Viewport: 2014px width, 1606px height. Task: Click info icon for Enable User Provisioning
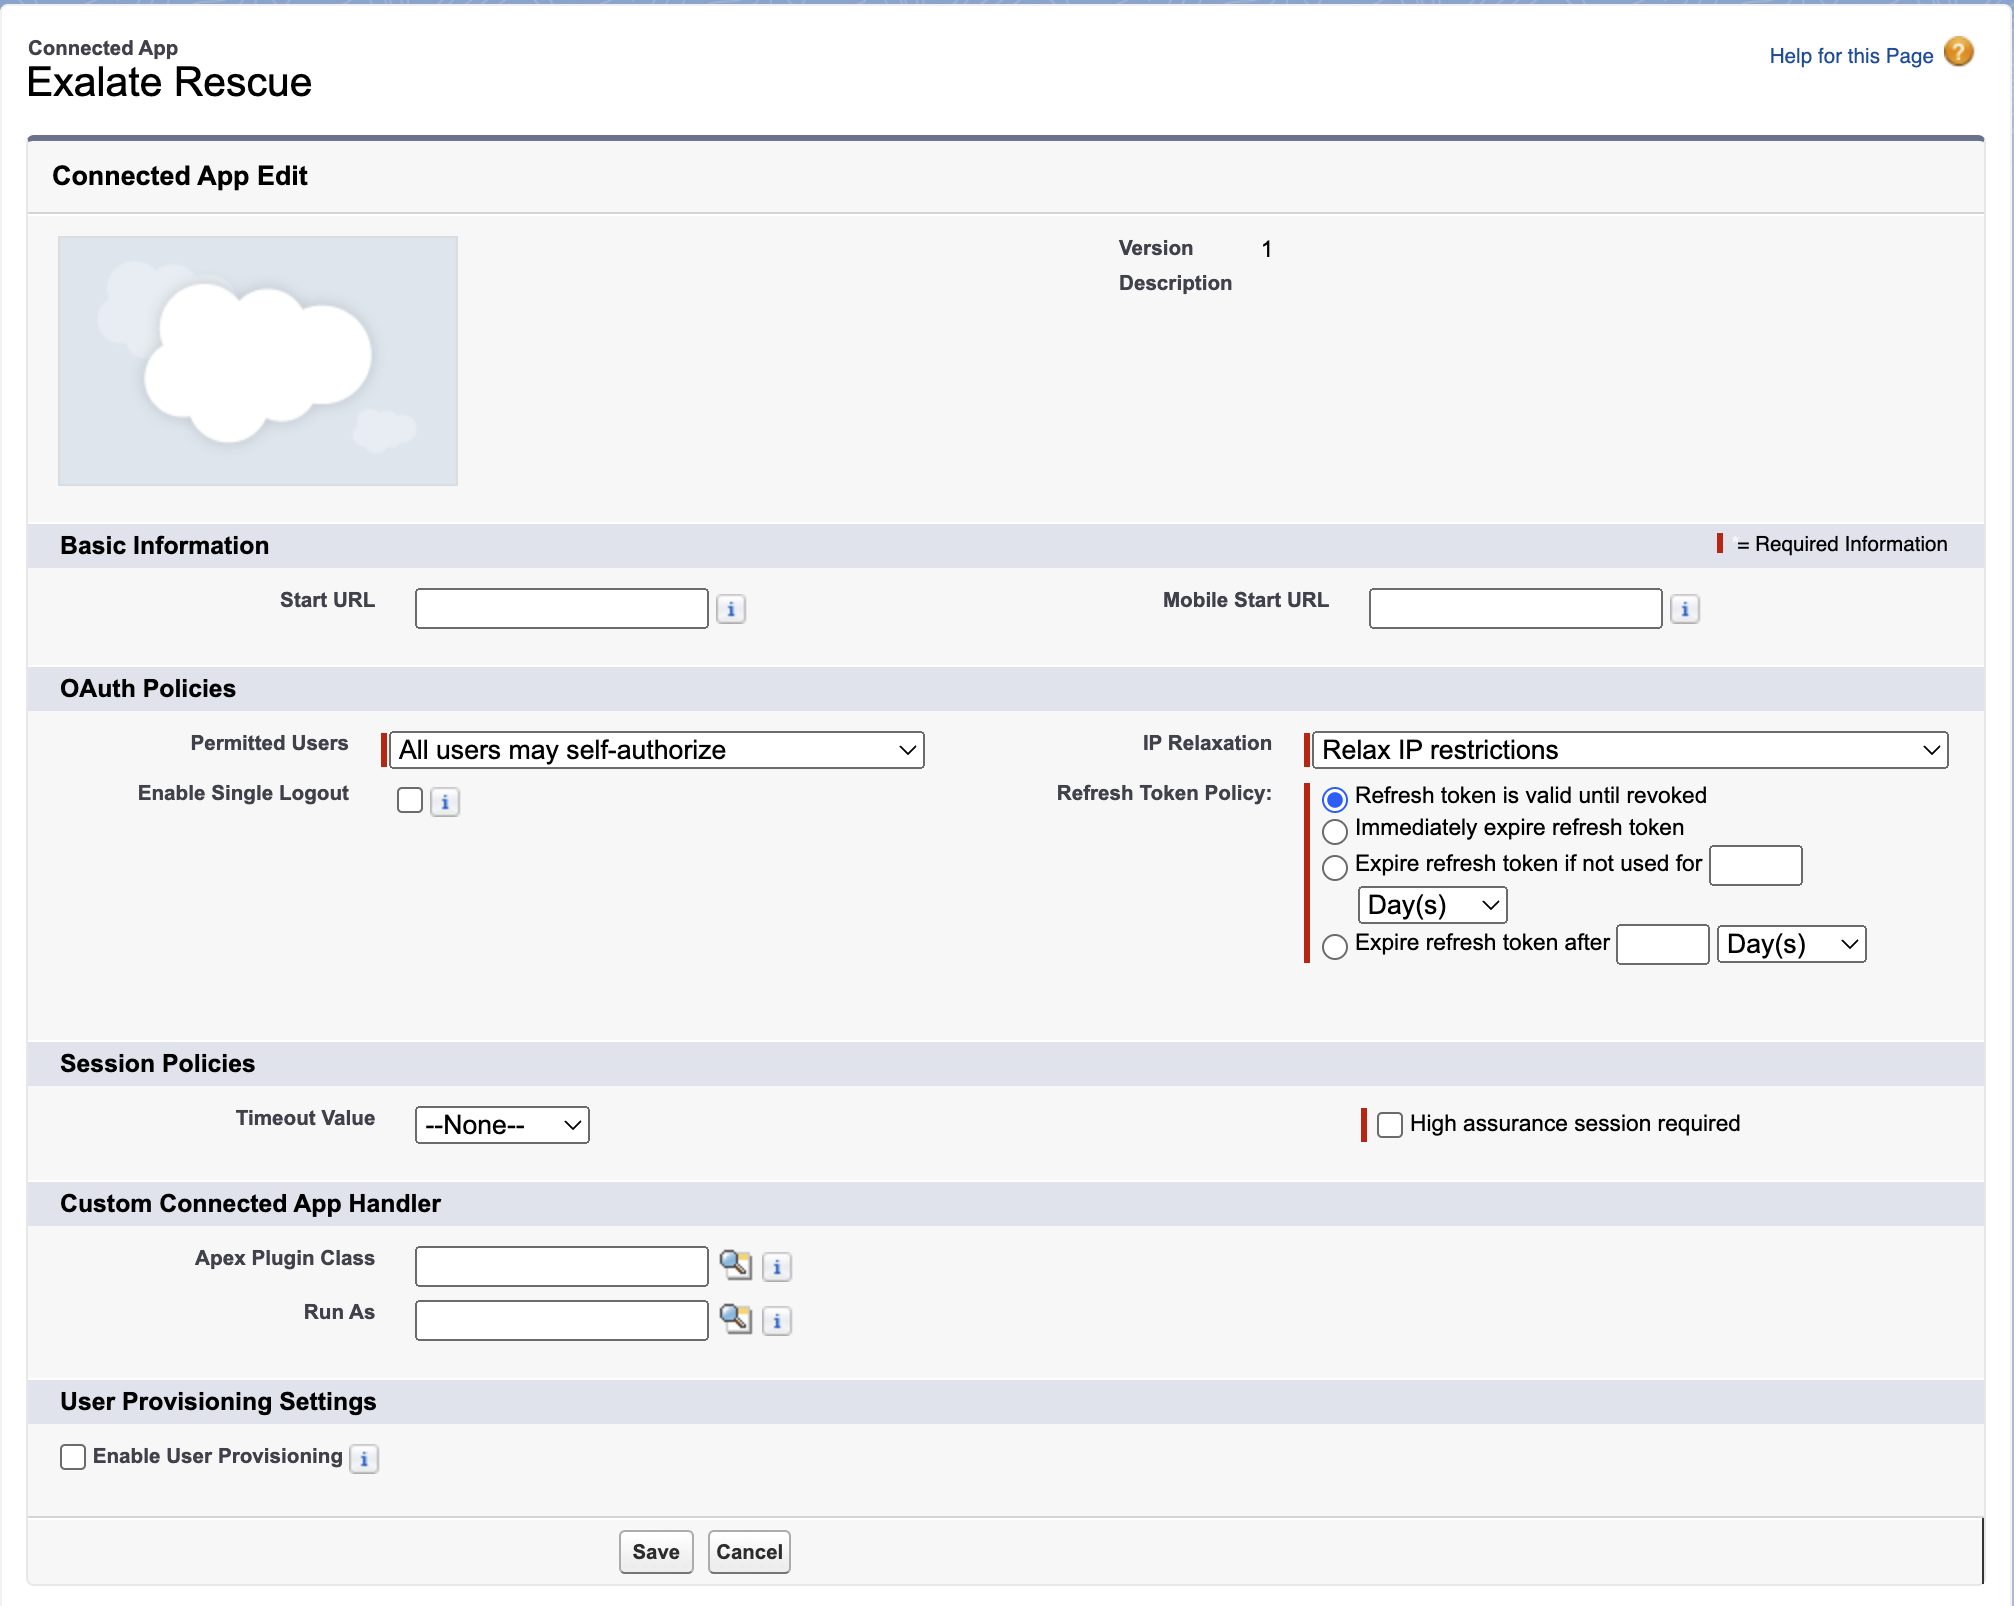pos(364,1459)
